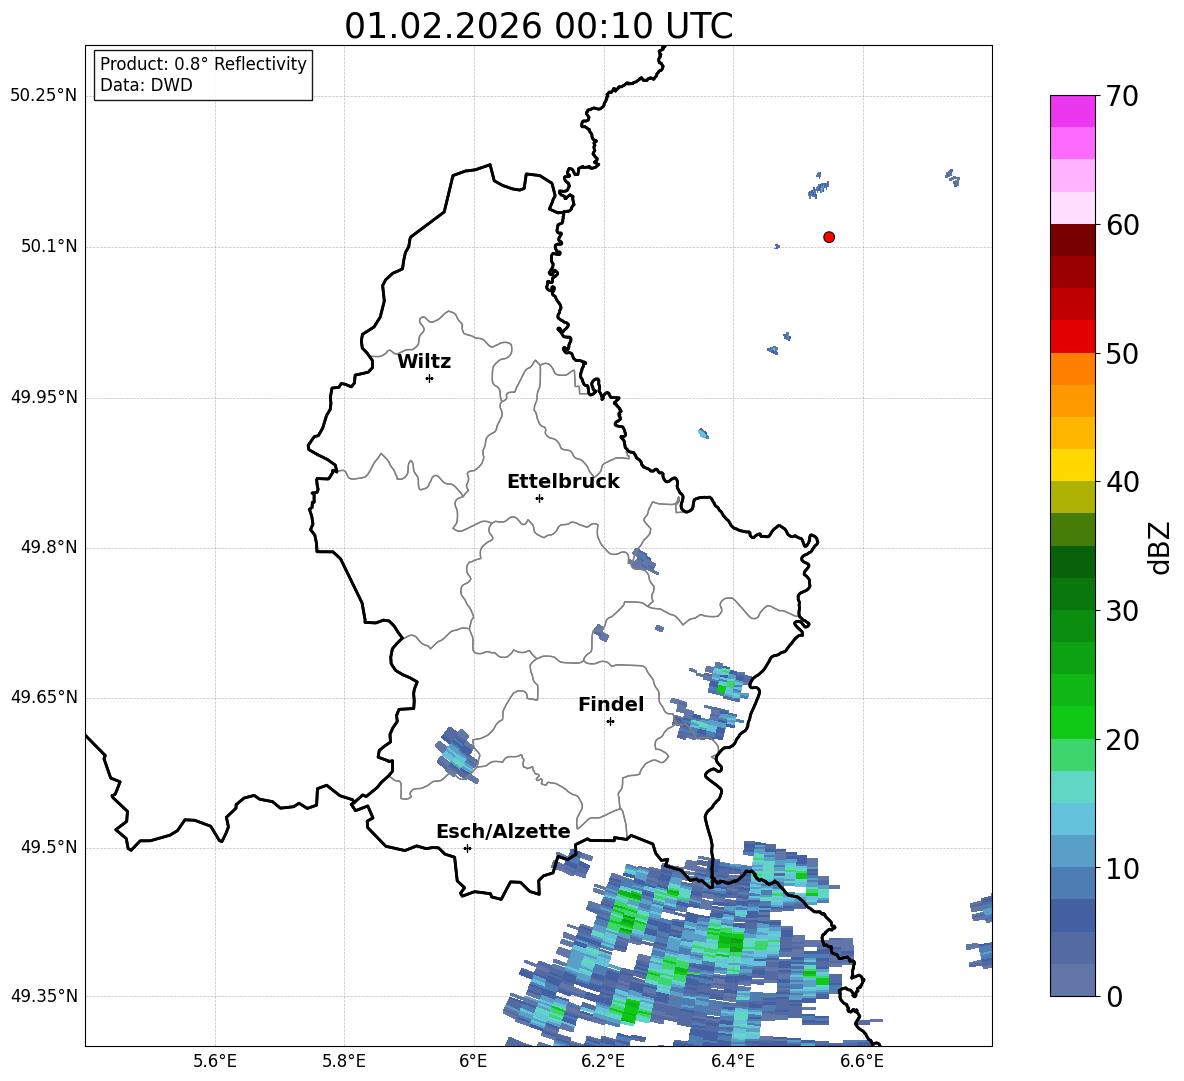Image resolution: width=1184 pixels, height=1081 pixels.
Task: Click the 50 tick on the colorbar
Action: [1122, 354]
